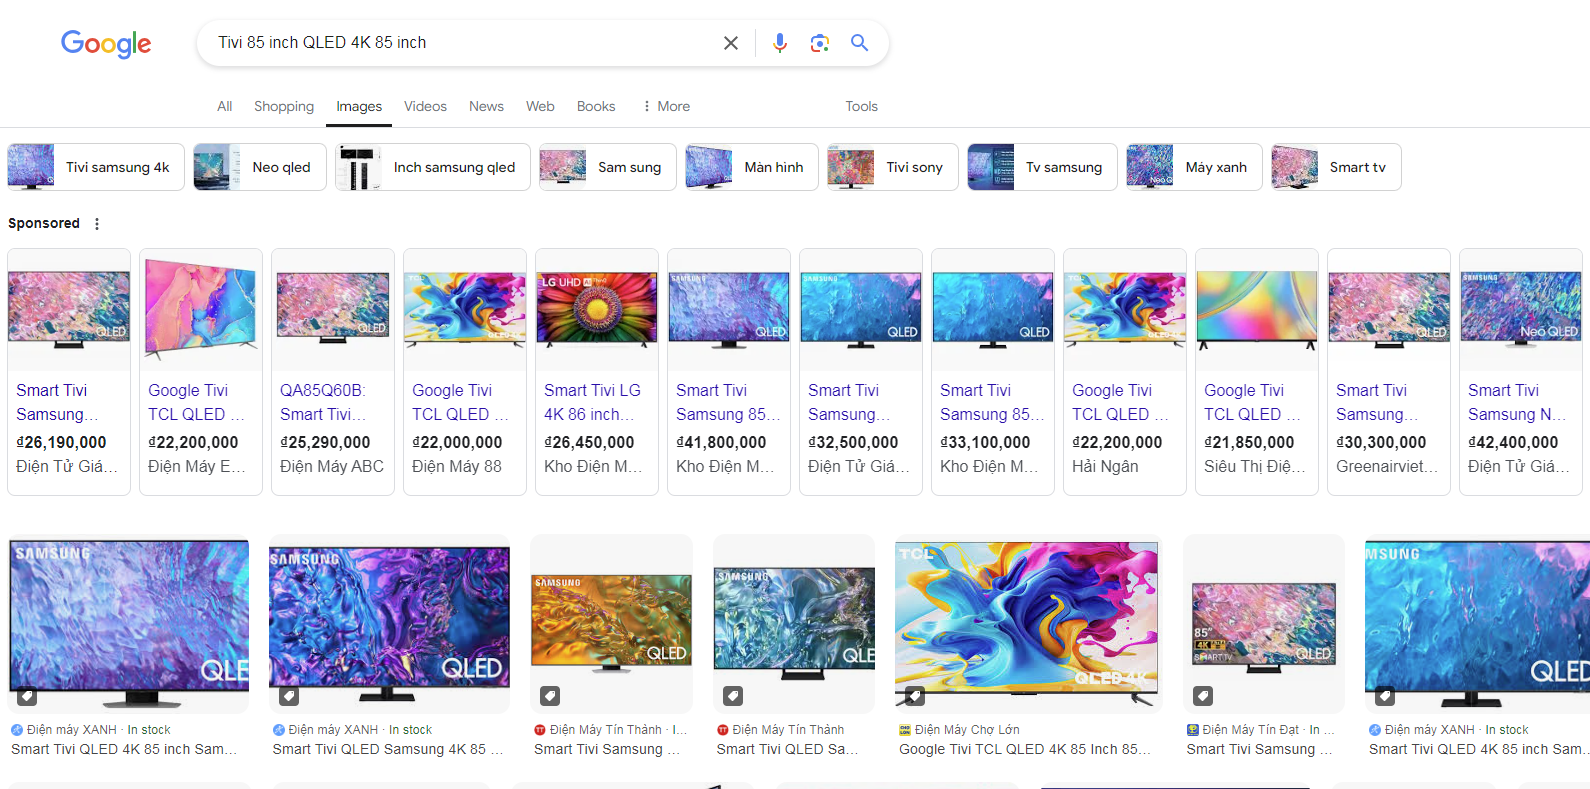Click product tag icon on Điện Máy Tín Đạt image

[x=1203, y=696]
